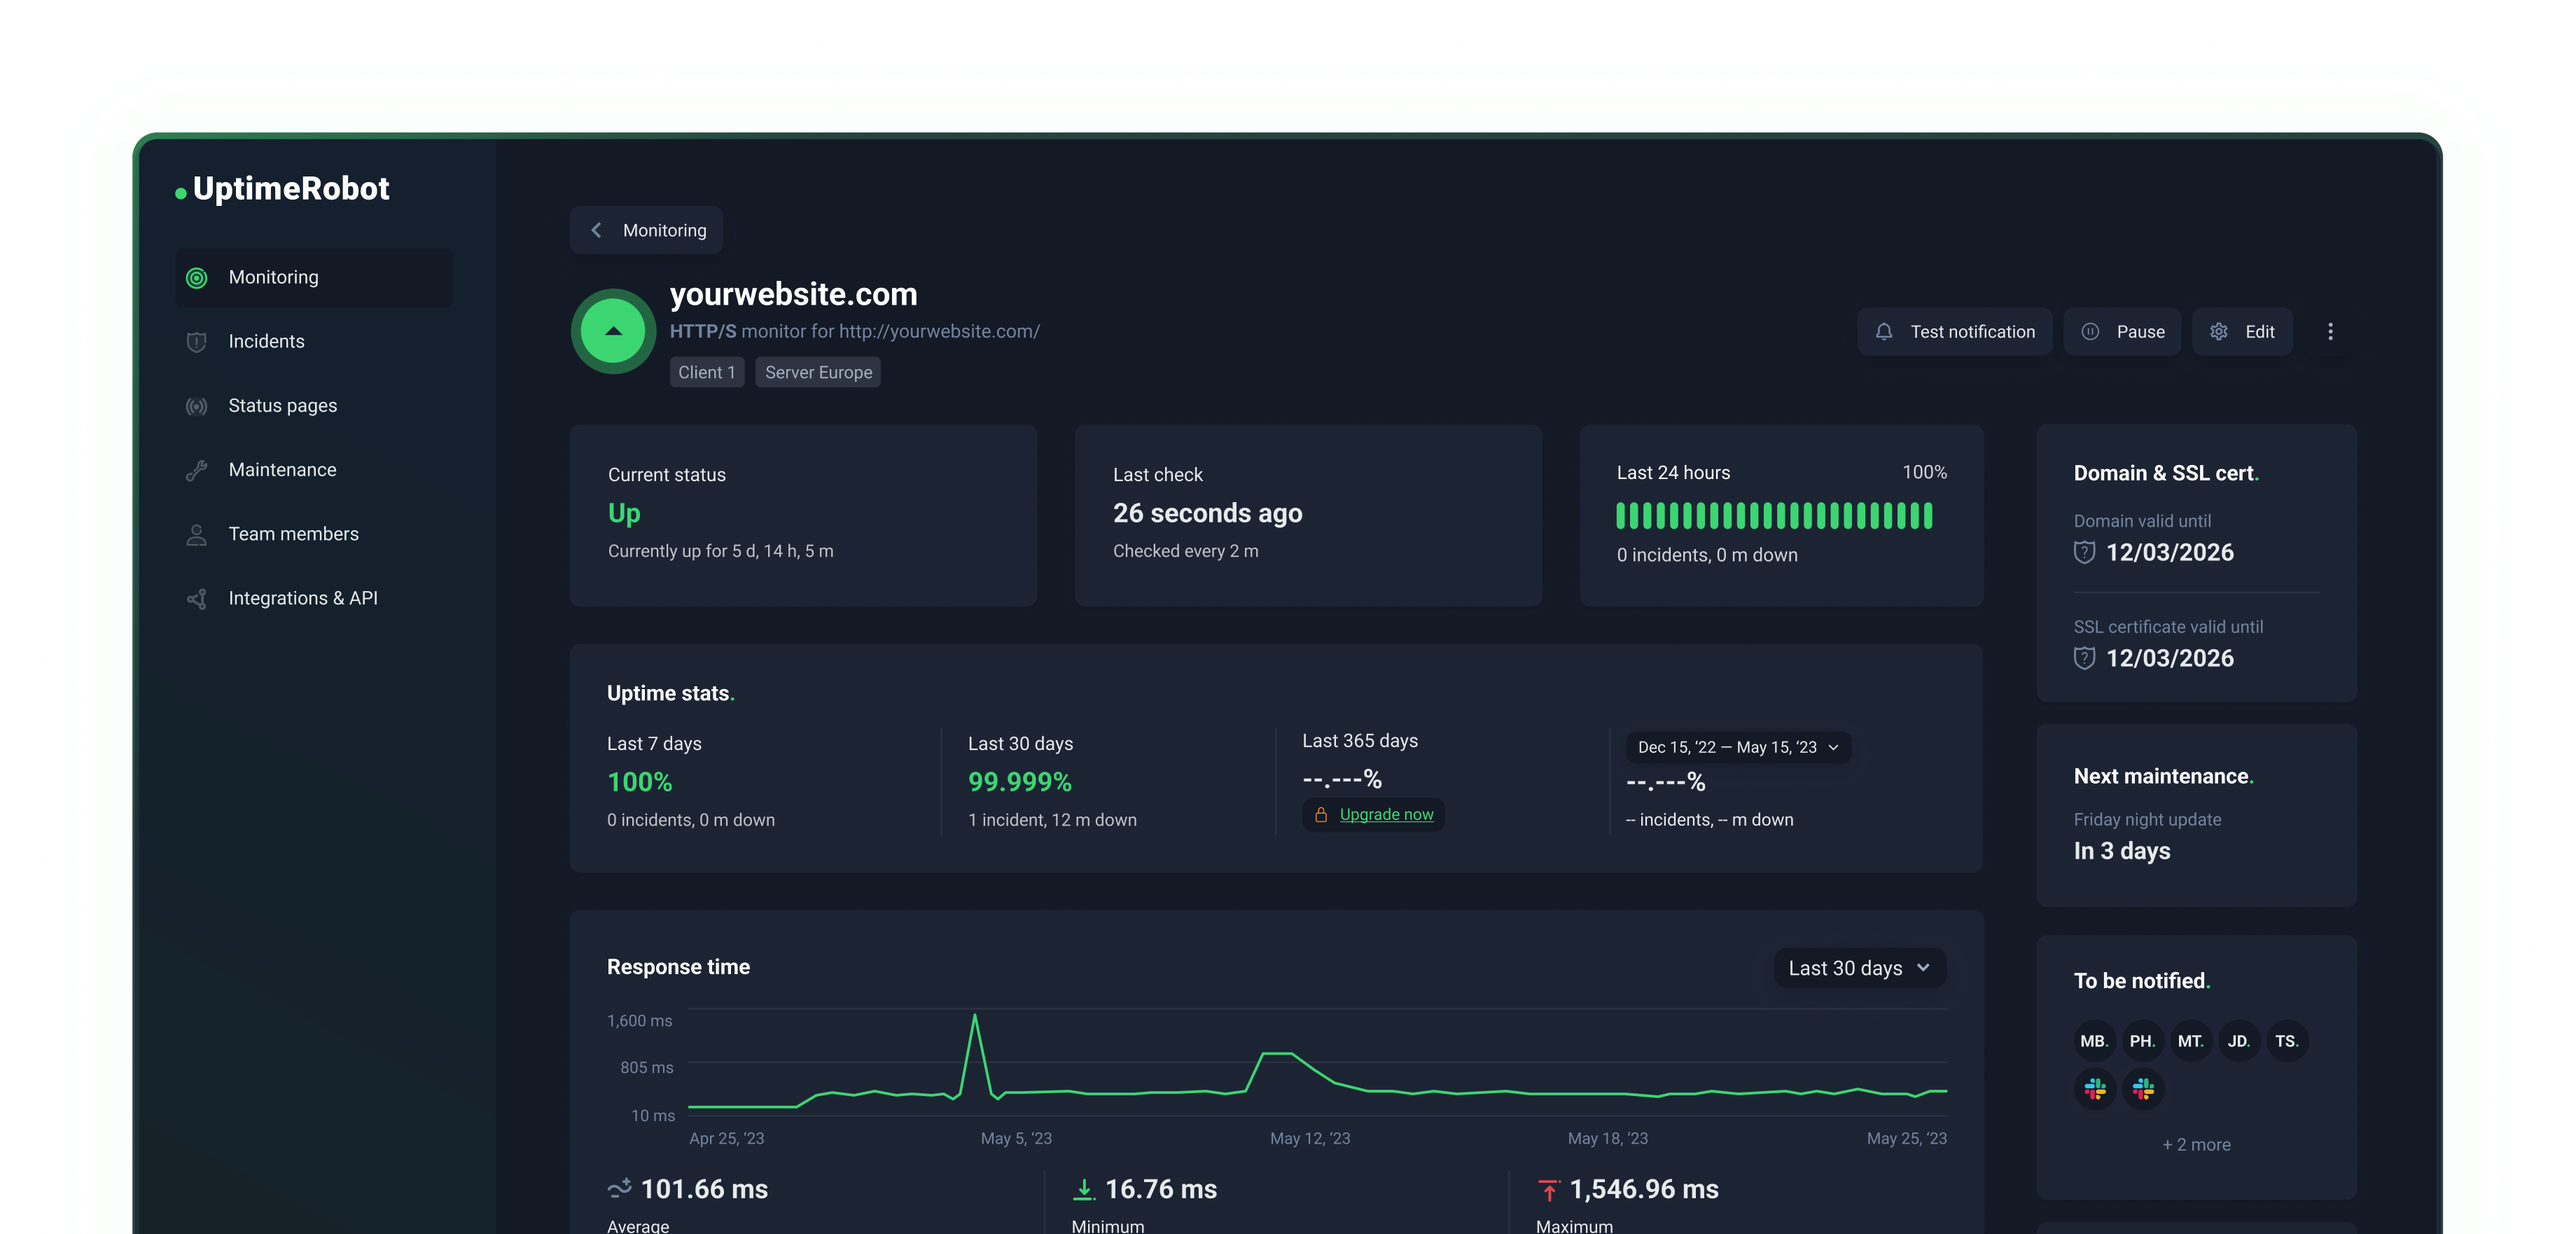Image resolution: width=2576 pixels, height=1234 pixels.
Task: Open Status pages in the sidebar
Action: point(282,405)
